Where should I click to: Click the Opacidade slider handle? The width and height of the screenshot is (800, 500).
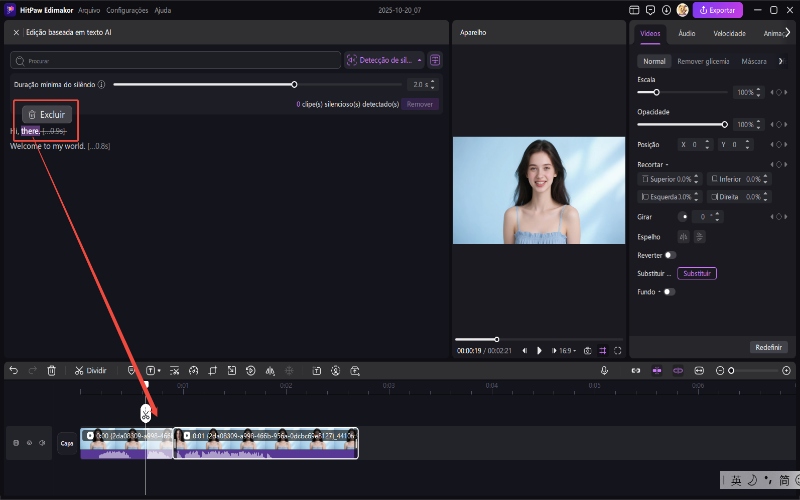coord(724,124)
